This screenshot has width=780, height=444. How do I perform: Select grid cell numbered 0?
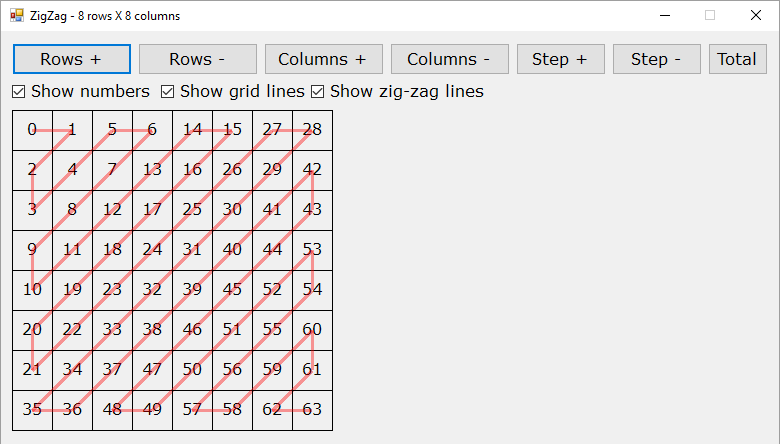point(32,130)
